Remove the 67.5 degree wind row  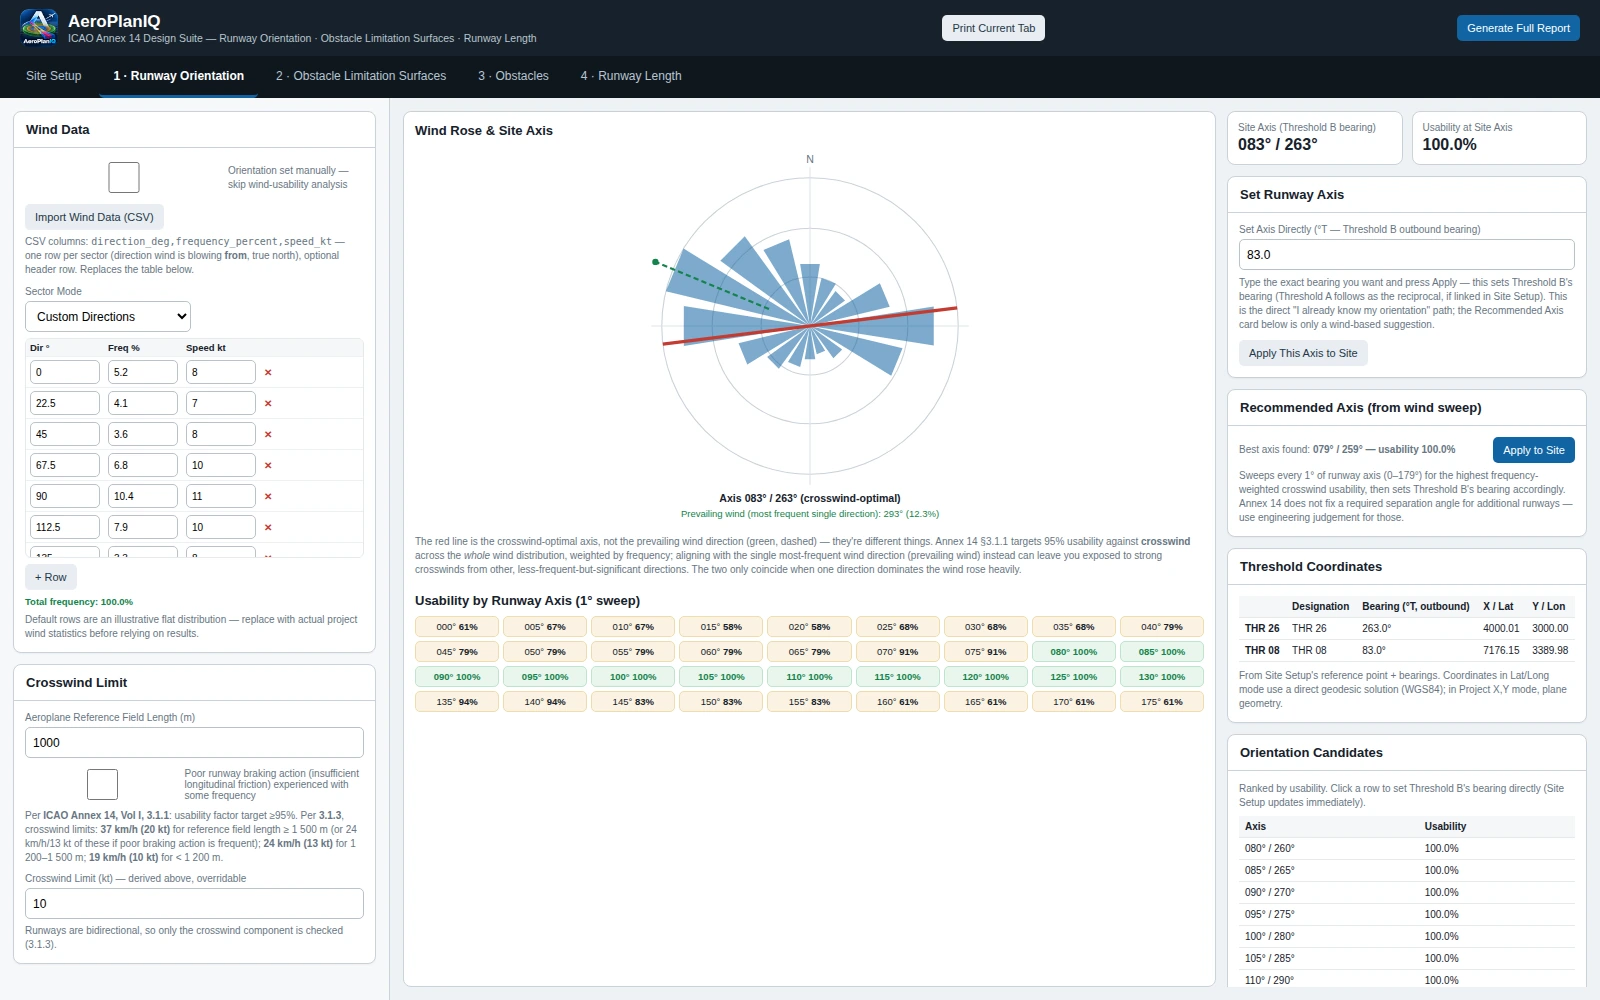[268, 465]
